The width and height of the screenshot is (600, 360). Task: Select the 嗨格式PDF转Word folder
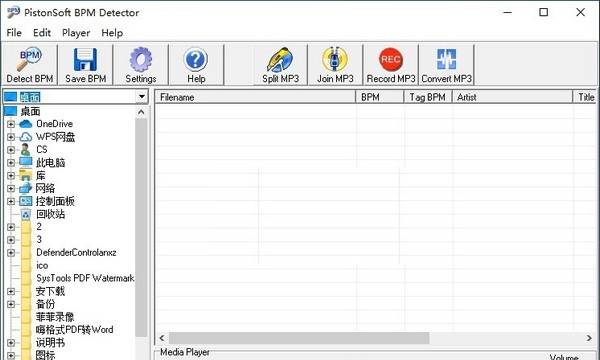(75, 329)
